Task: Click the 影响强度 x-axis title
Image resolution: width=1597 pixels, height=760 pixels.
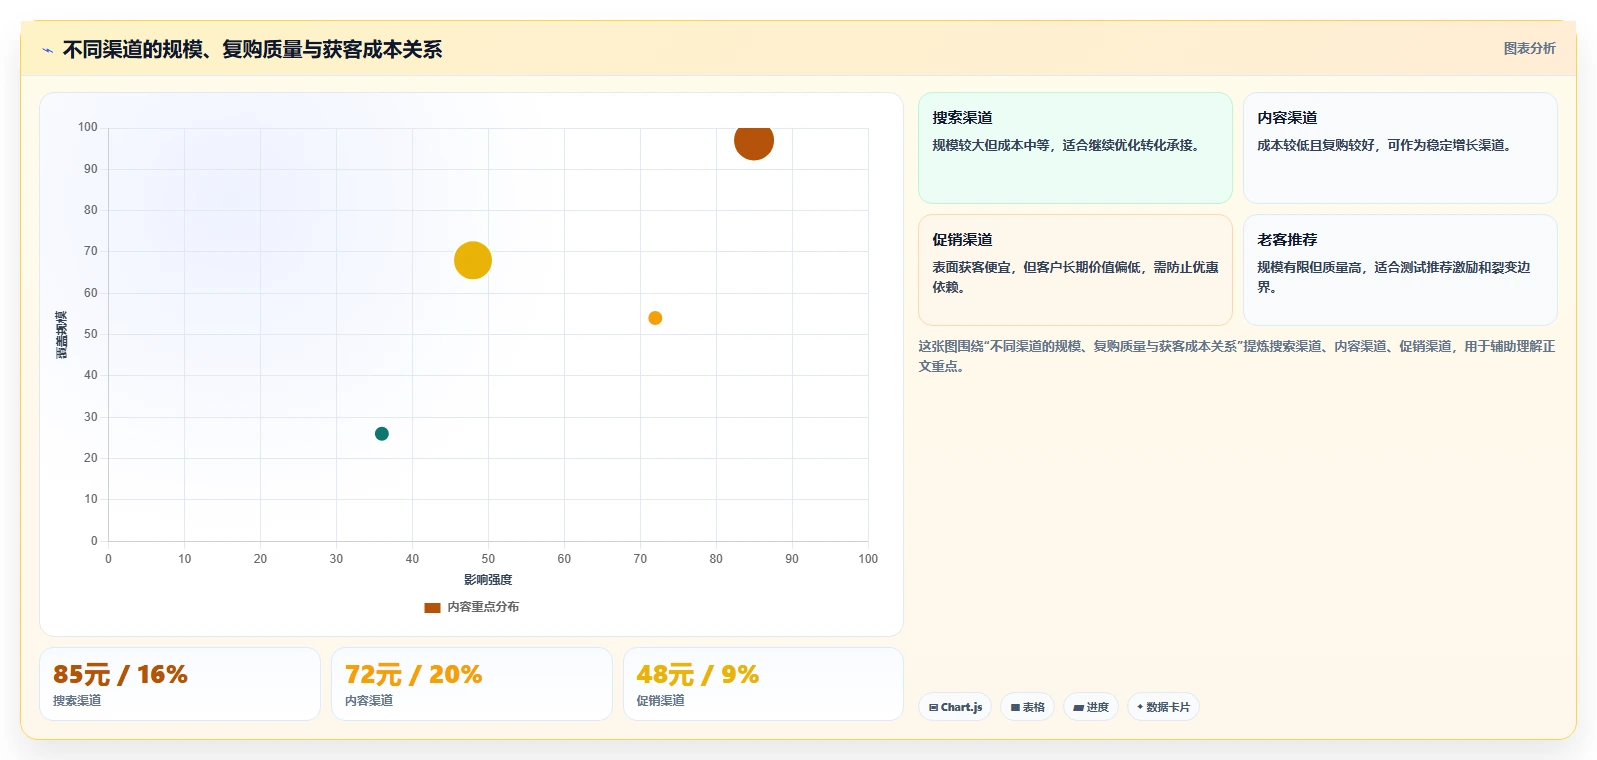Action: coord(488,580)
